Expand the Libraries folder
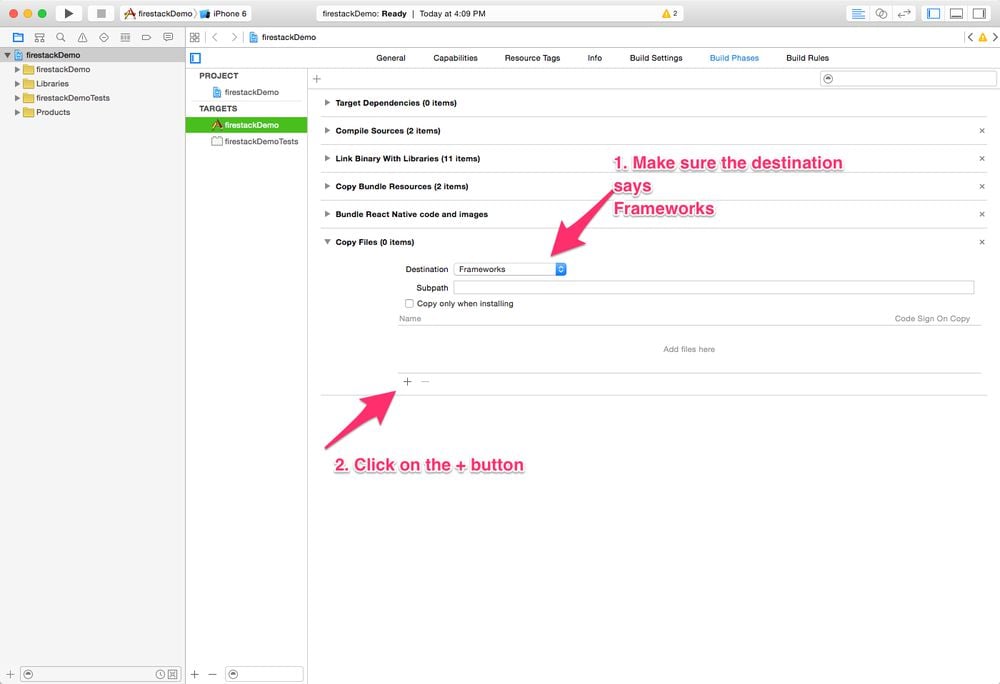The height and width of the screenshot is (684, 1000). 17,84
